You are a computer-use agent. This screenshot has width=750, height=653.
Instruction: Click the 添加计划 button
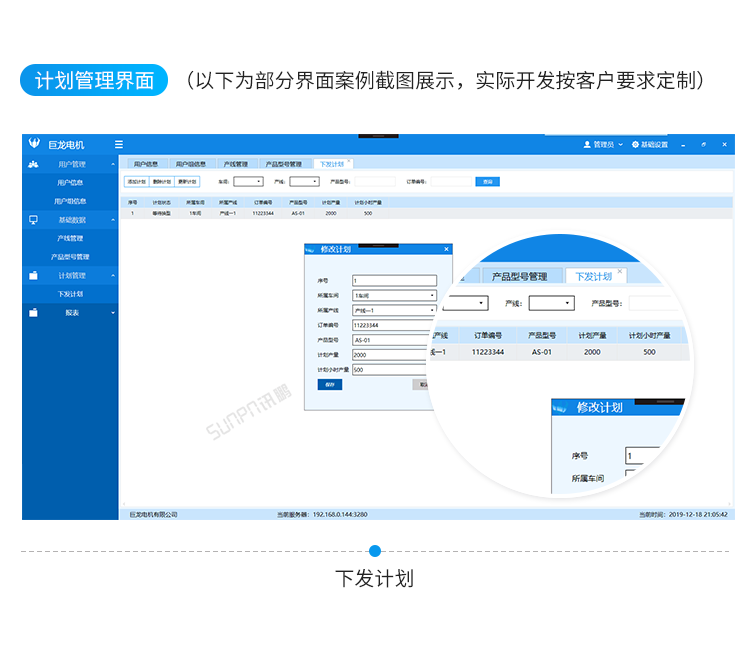[136, 182]
